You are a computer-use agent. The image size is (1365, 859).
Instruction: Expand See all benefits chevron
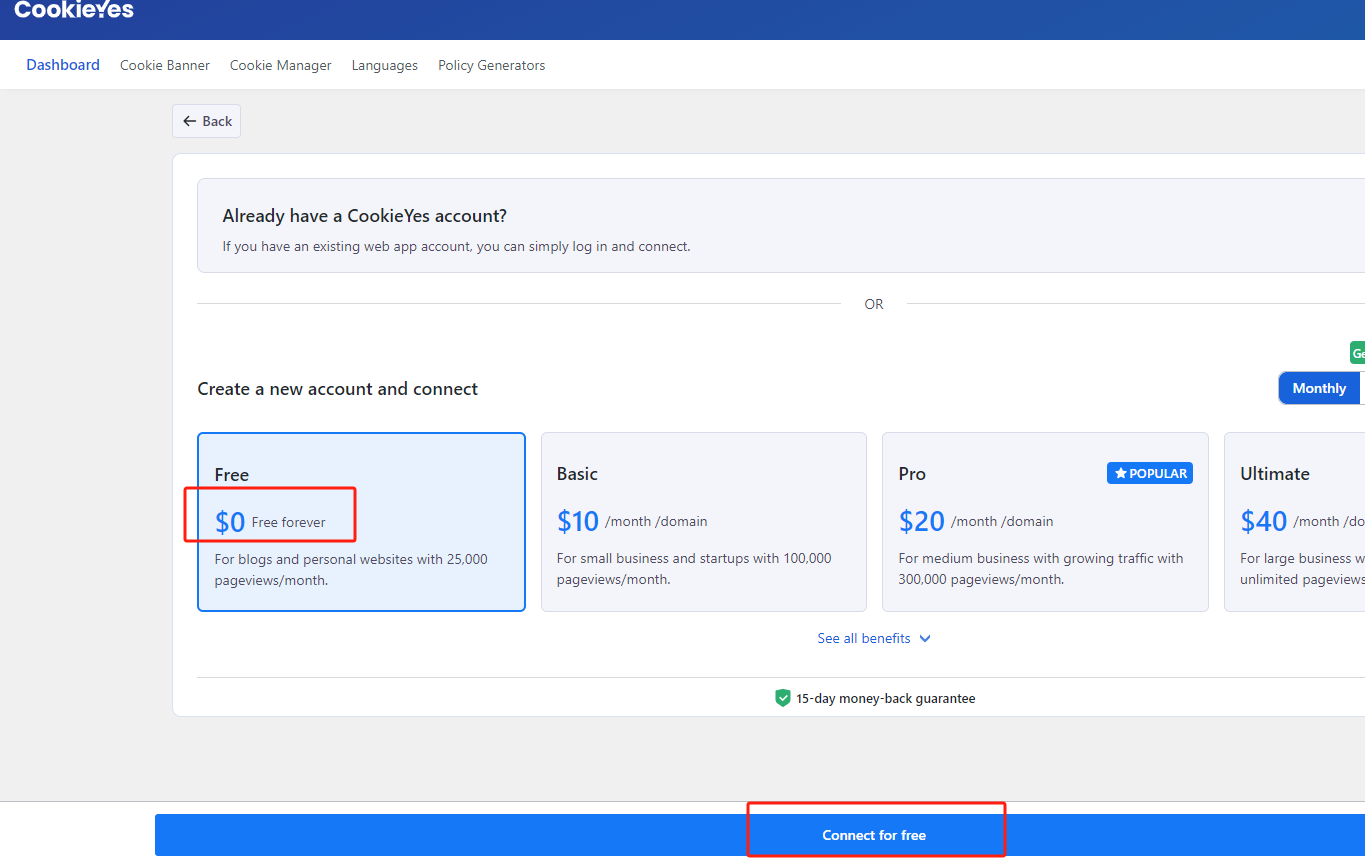925,639
